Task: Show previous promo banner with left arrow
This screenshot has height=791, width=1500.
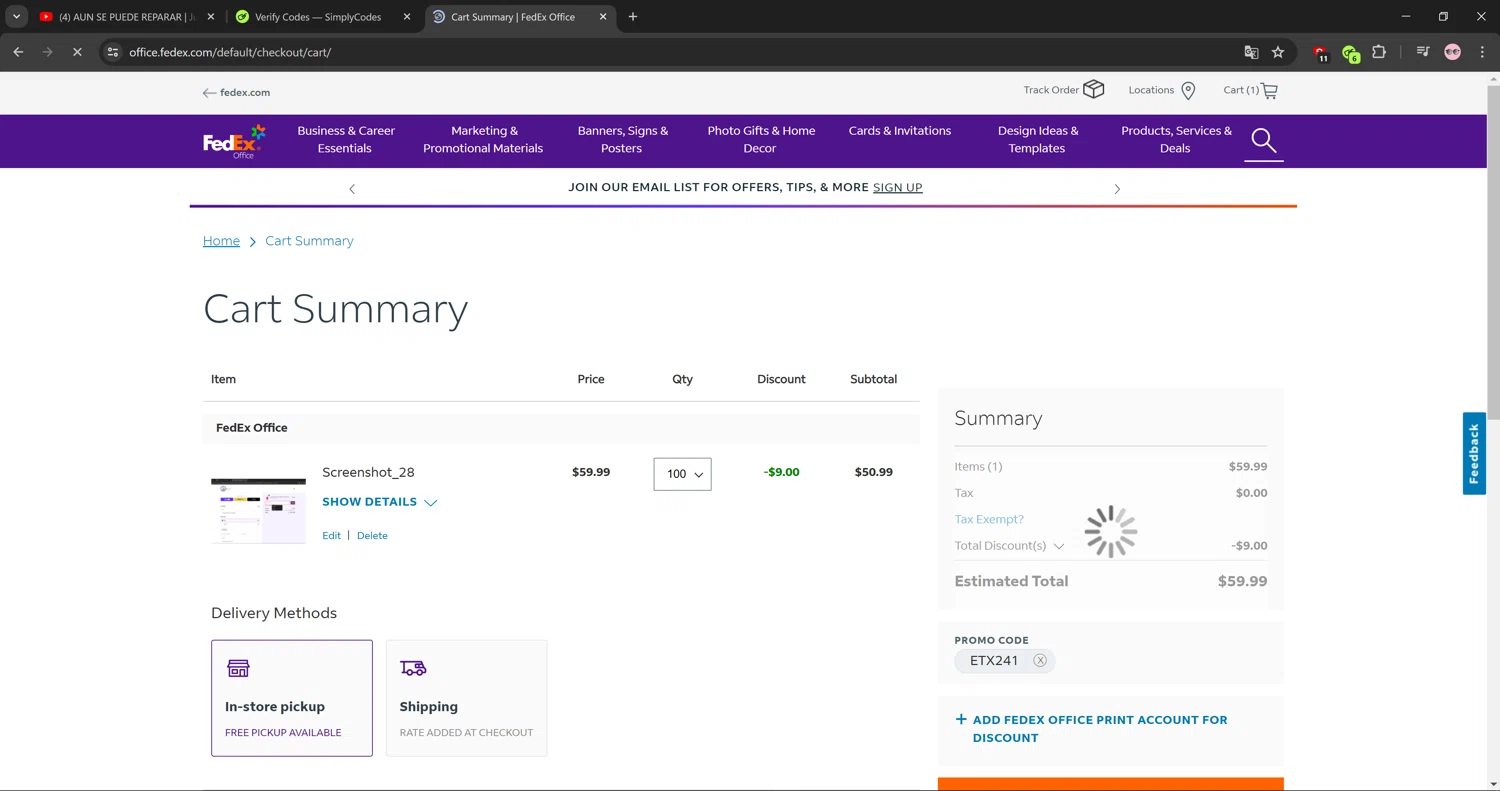Action: point(352,189)
